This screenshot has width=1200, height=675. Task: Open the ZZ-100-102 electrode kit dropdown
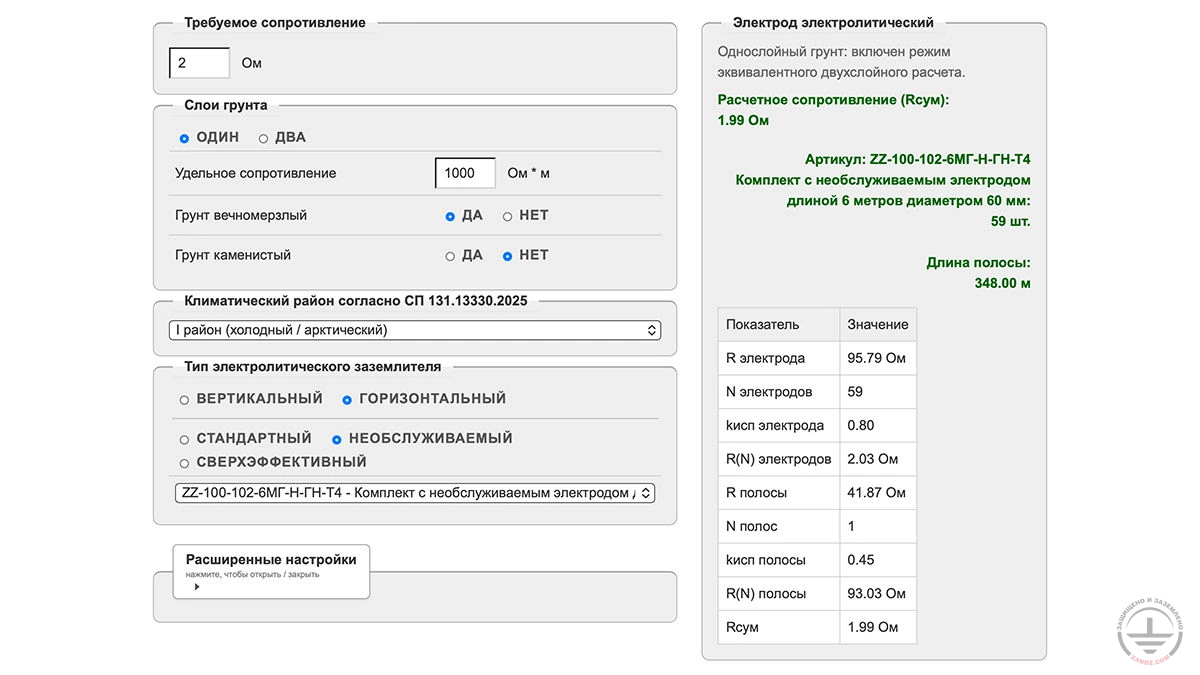(415, 493)
